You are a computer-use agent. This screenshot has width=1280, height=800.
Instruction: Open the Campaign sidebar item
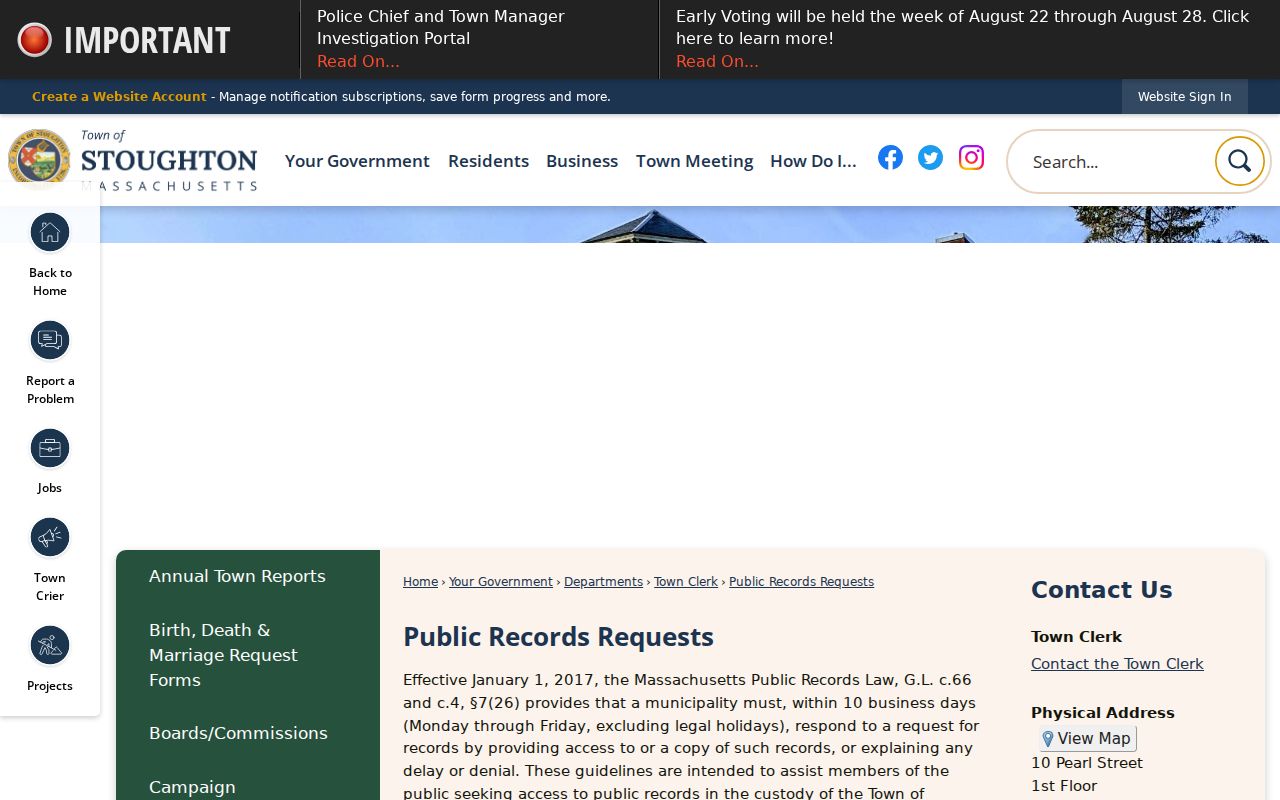click(x=192, y=787)
